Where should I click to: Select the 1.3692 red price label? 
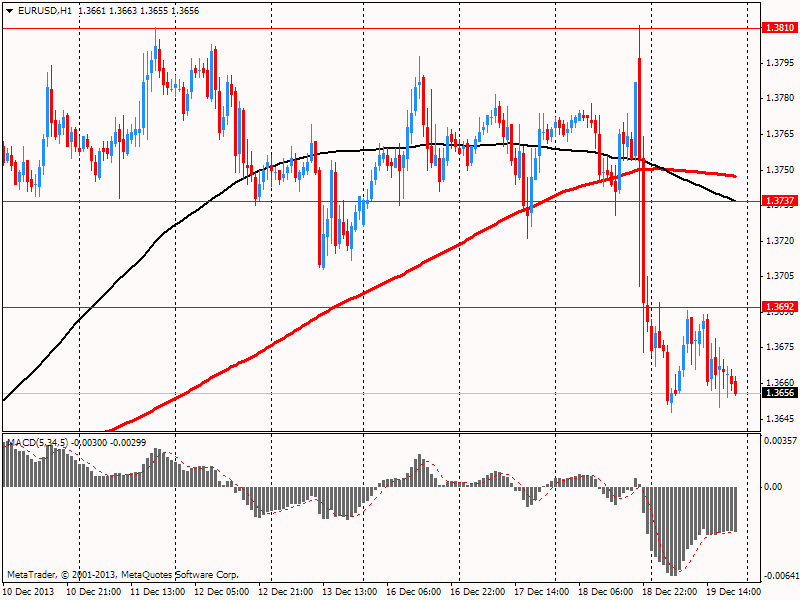coord(779,307)
